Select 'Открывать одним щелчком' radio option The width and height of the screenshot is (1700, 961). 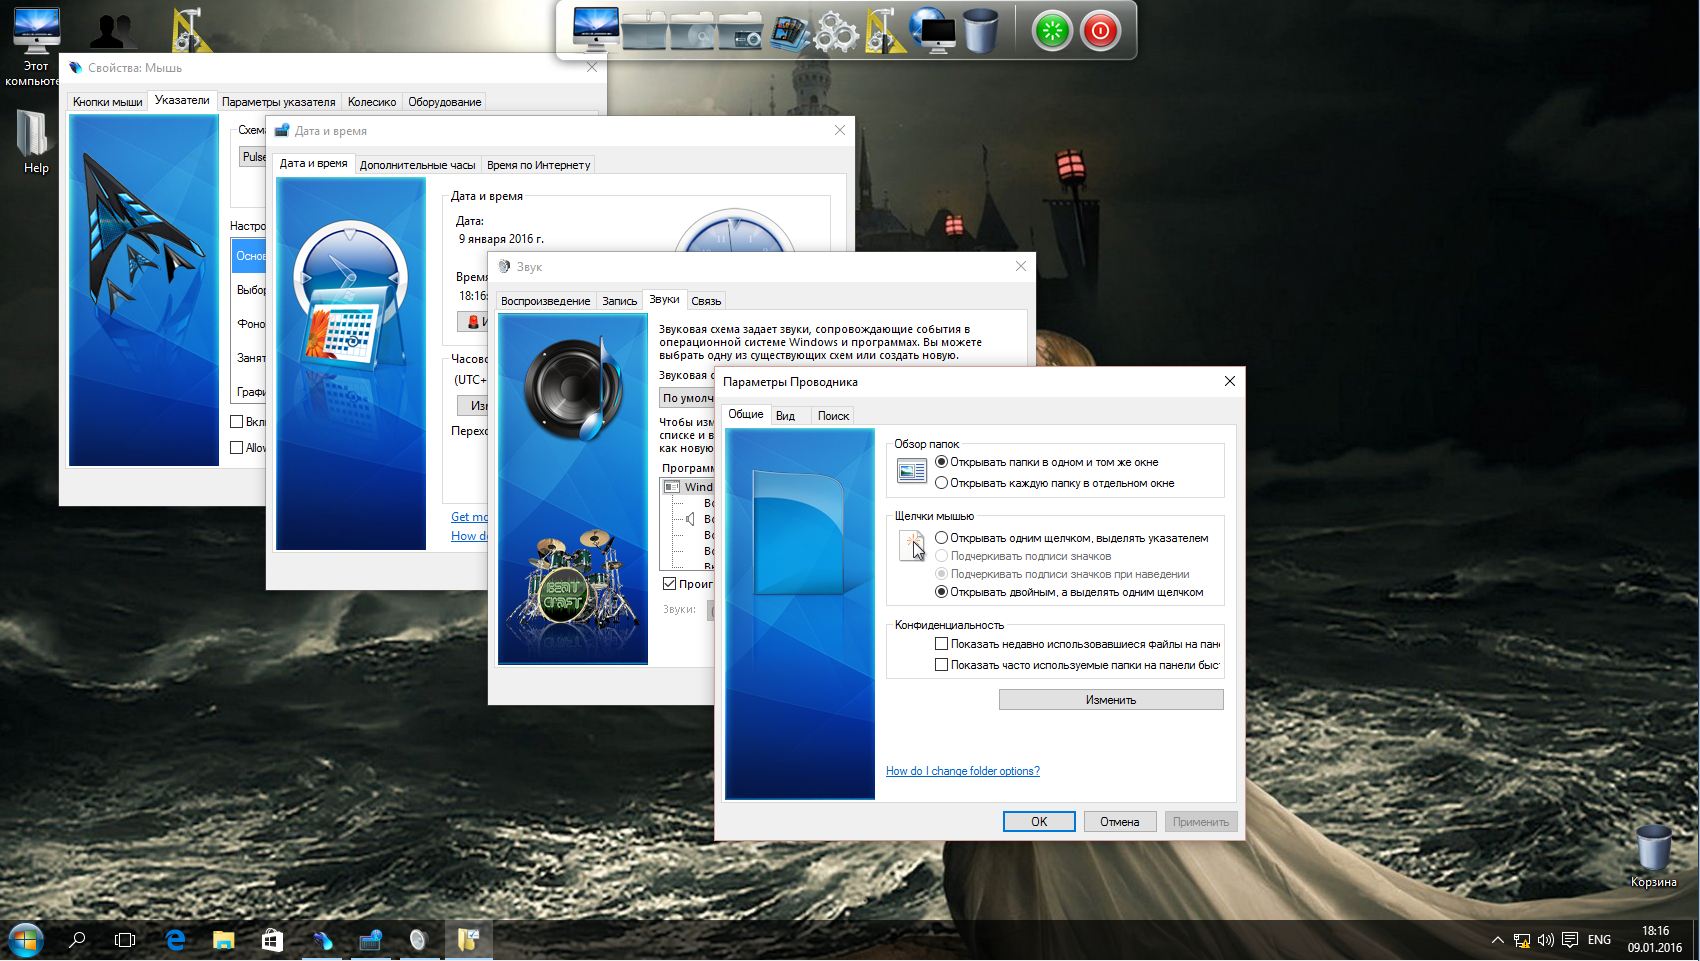941,538
